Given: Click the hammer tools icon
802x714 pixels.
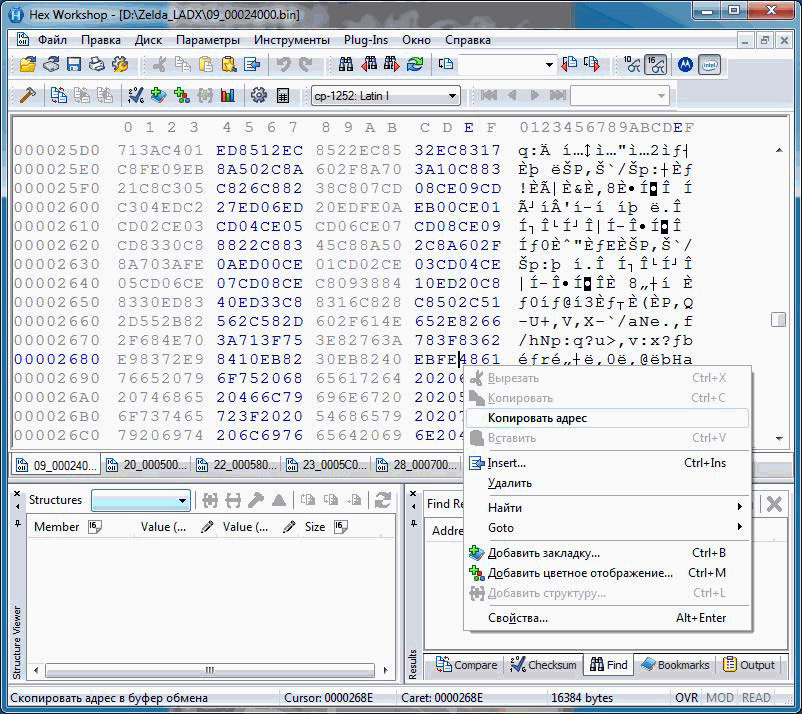Looking at the screenshot, I should (27, 95).
